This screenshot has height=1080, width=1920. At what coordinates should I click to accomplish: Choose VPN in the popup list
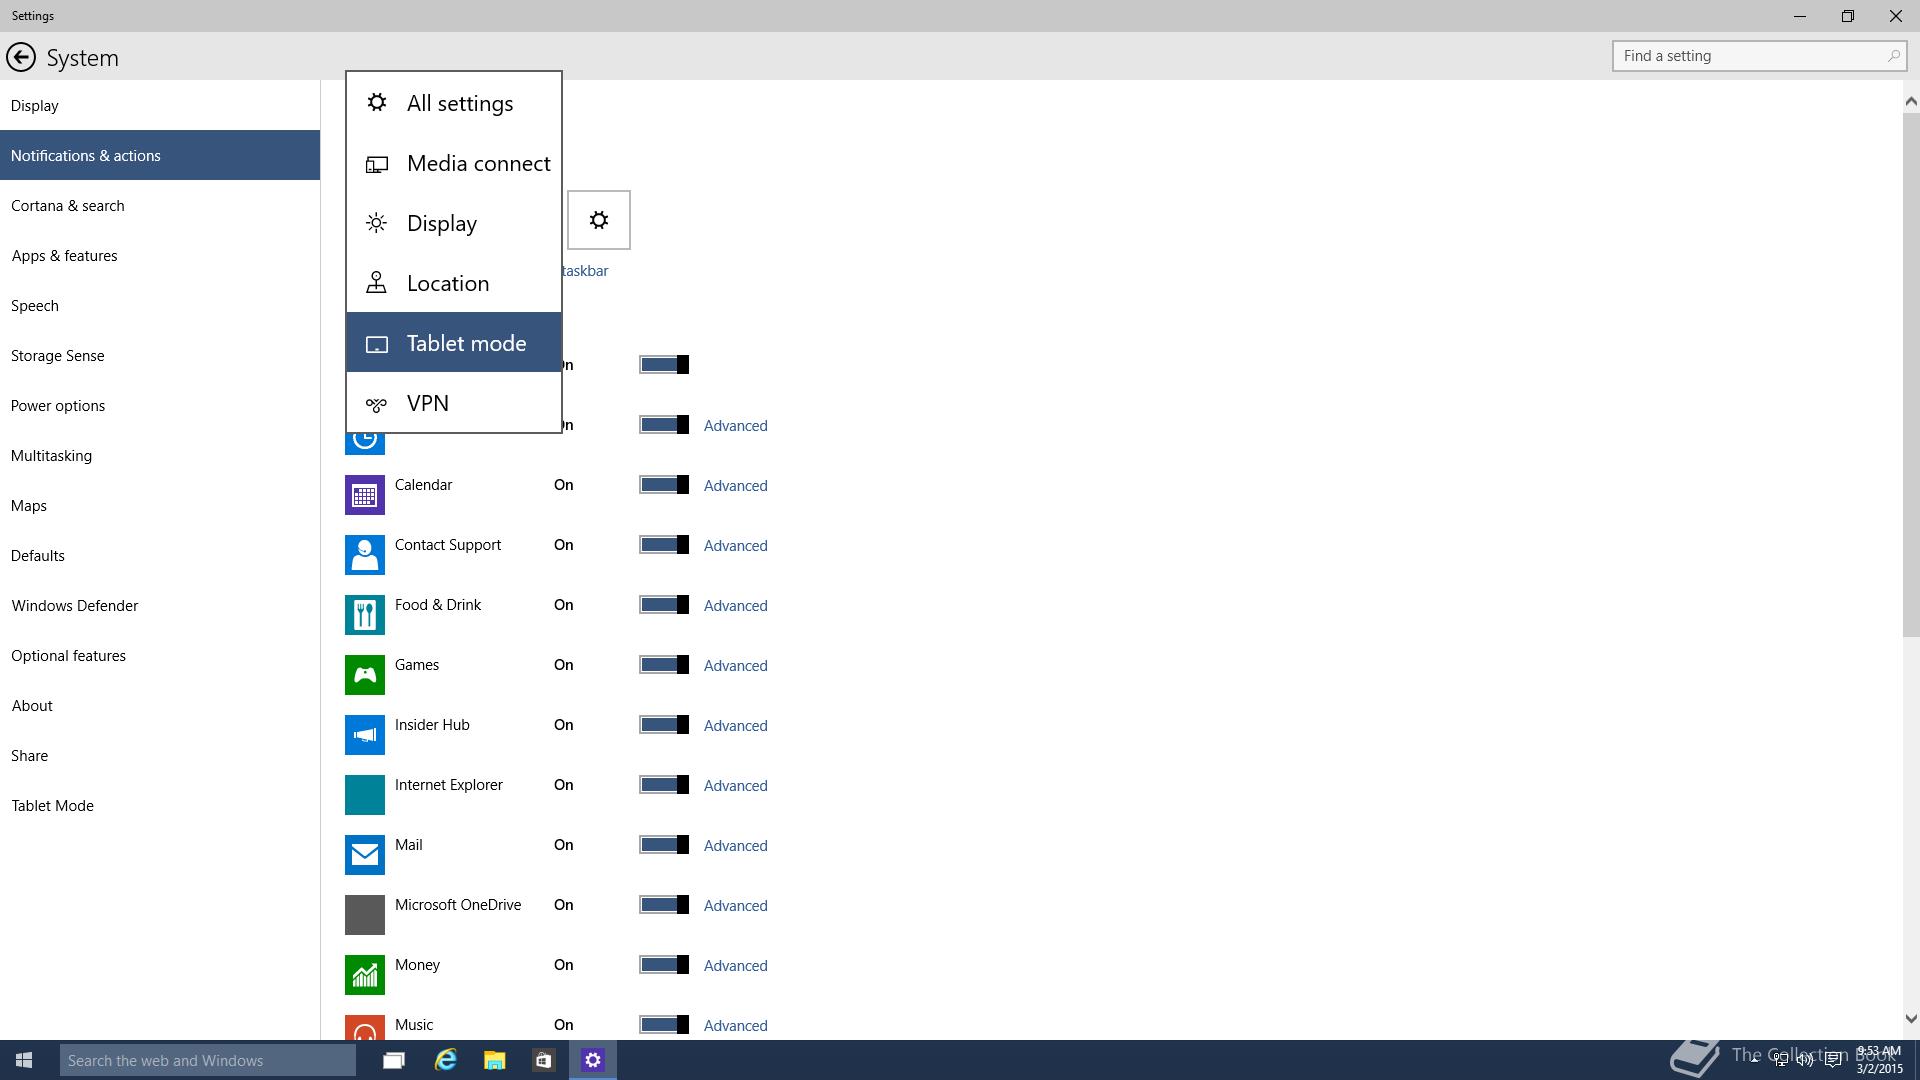[454, 403]
